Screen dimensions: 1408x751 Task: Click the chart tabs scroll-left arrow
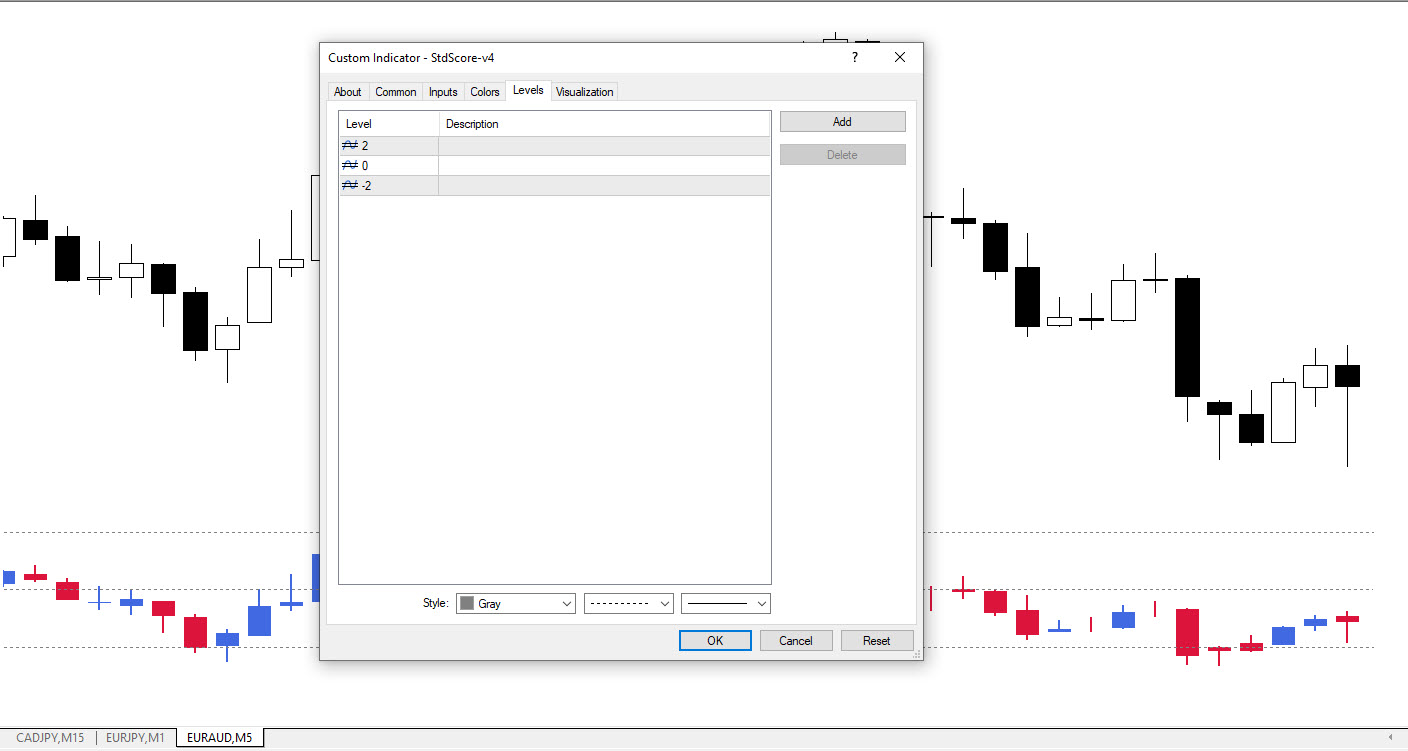pos(1391,738)
